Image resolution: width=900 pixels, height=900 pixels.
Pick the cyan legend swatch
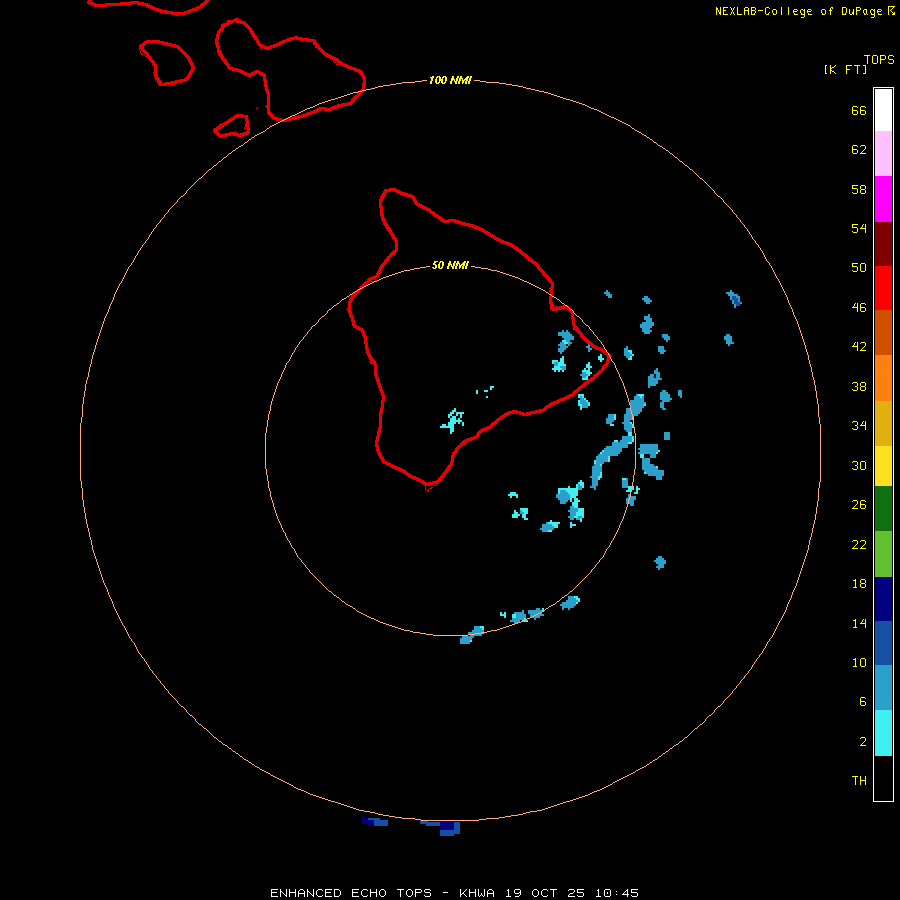point(883,733)
